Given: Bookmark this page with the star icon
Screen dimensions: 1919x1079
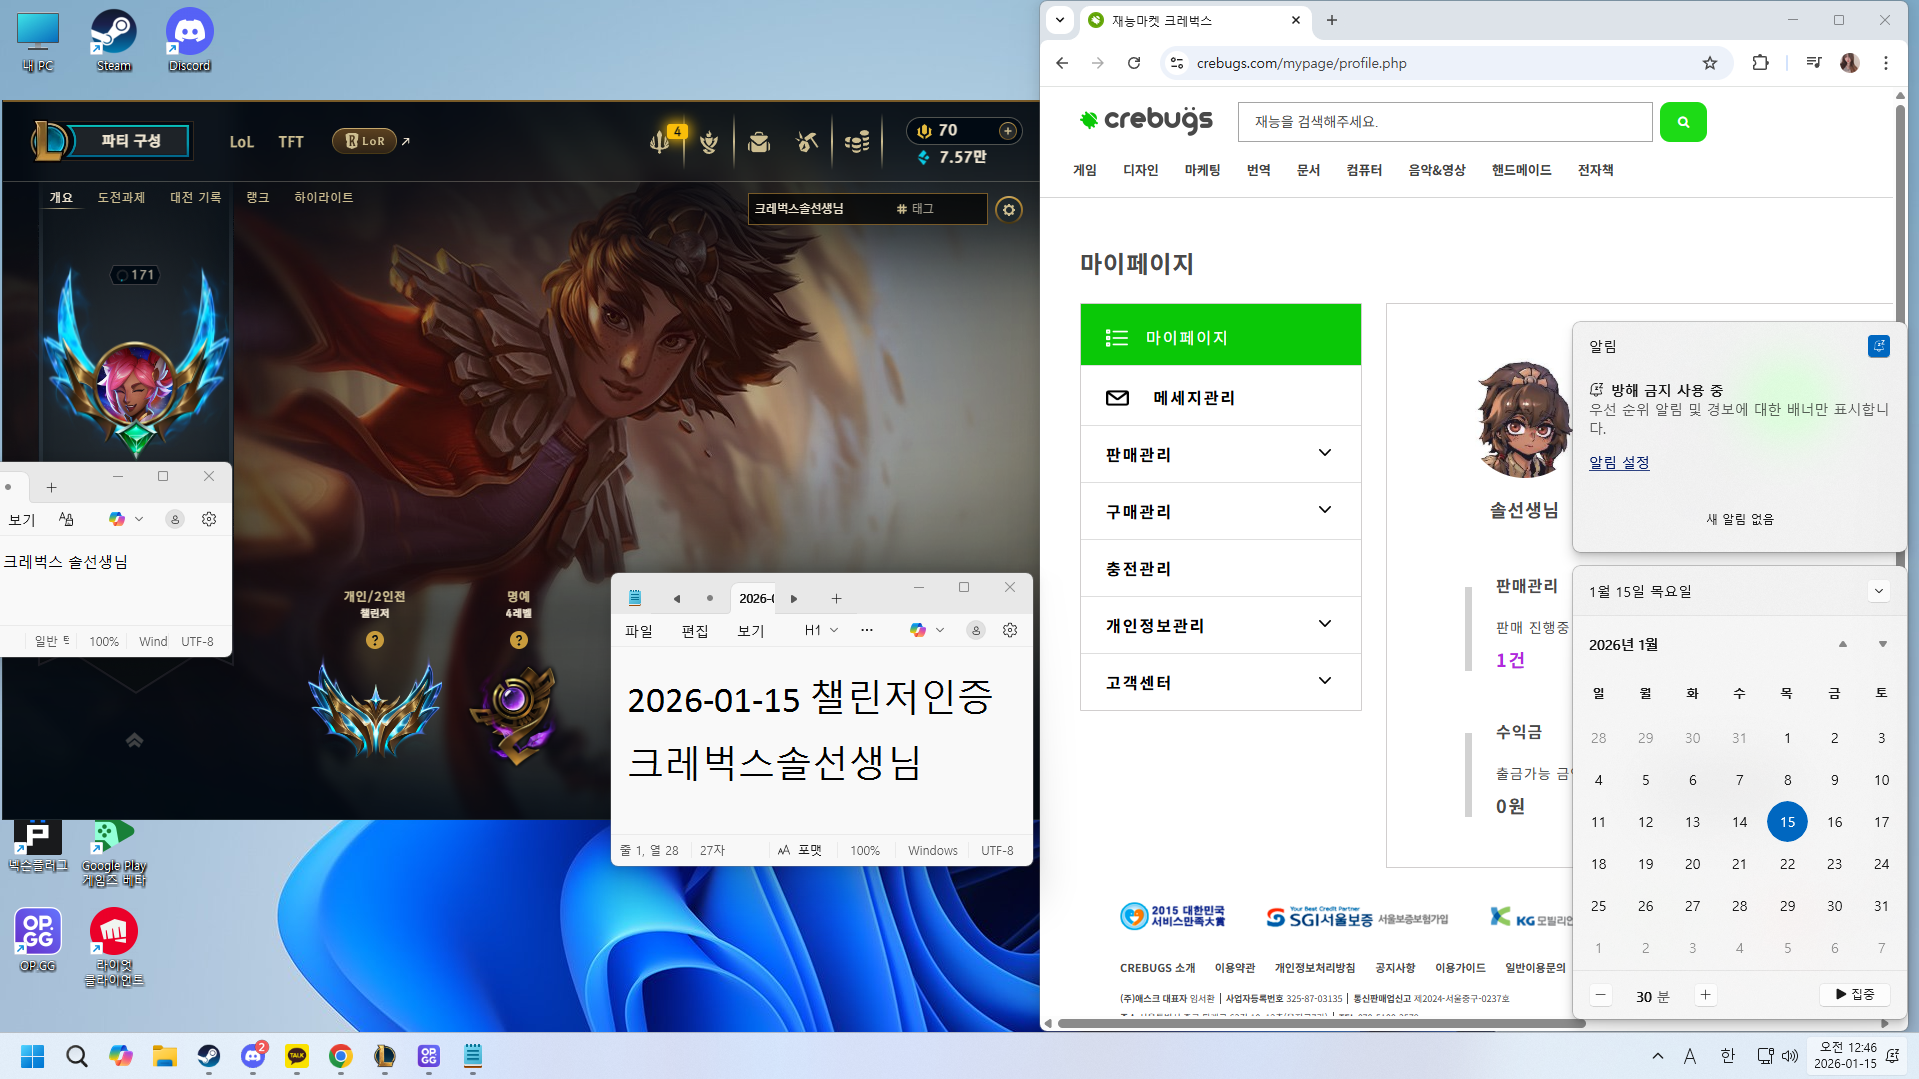Looking at the screenshot, I should pyautogui.click(x=1710, y=63).
